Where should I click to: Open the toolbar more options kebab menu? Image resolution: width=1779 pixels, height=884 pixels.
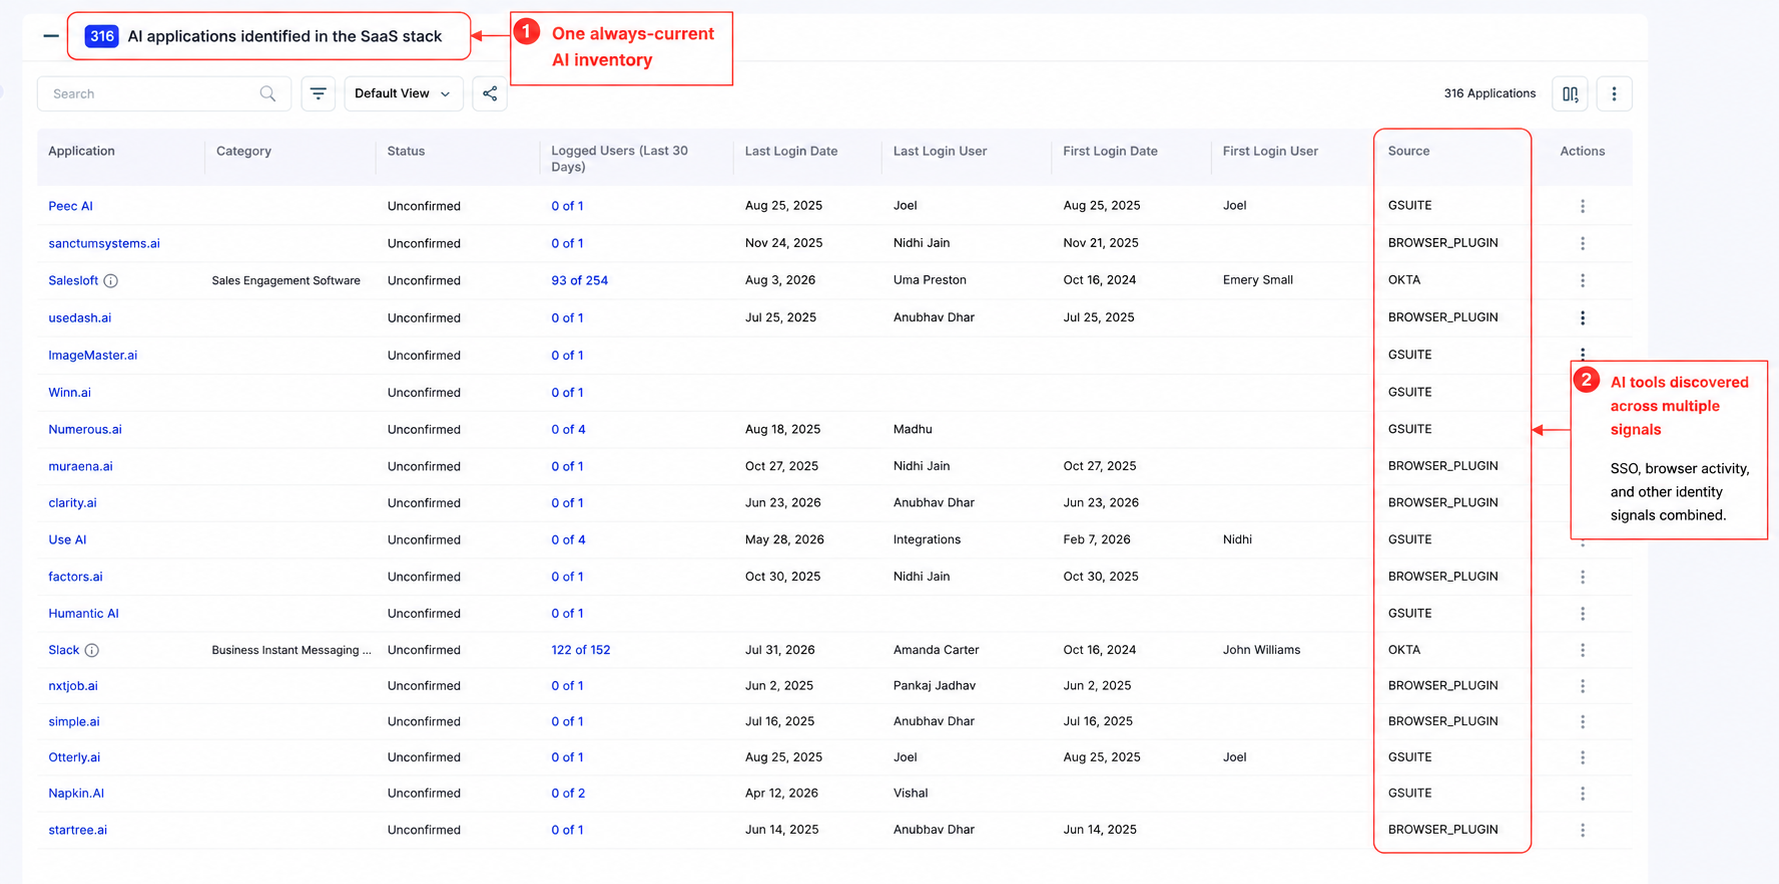1614,94
